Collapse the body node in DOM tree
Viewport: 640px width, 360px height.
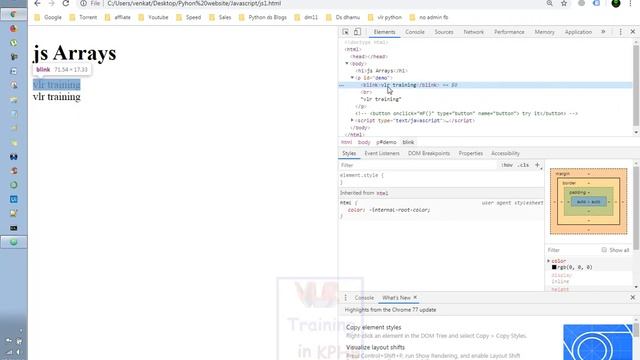(x=347, y=64)
